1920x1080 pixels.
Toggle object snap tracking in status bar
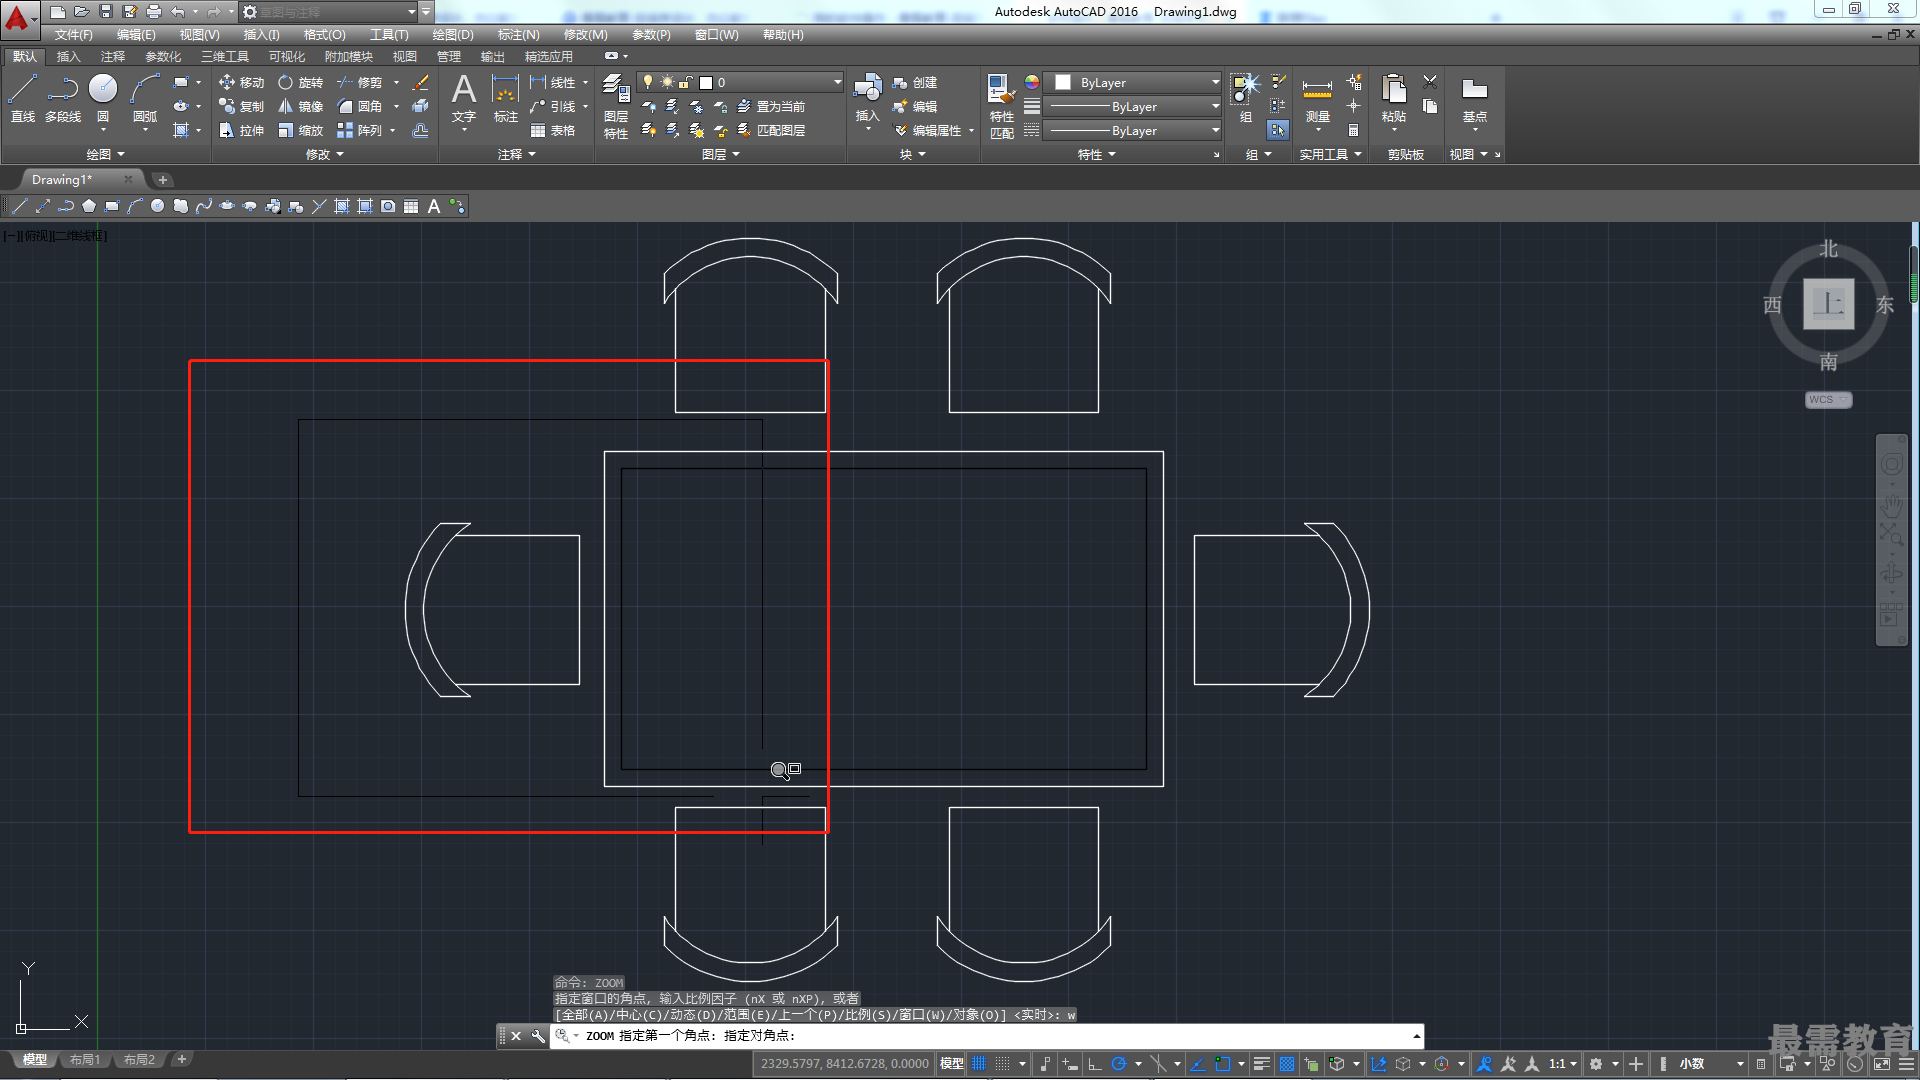[1198, 1064]
